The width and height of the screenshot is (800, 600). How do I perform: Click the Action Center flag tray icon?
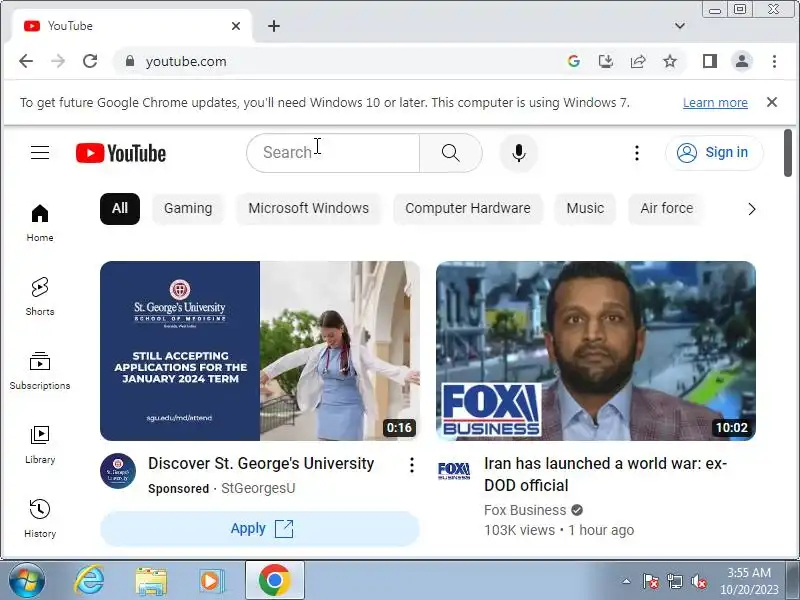(651, 581)
